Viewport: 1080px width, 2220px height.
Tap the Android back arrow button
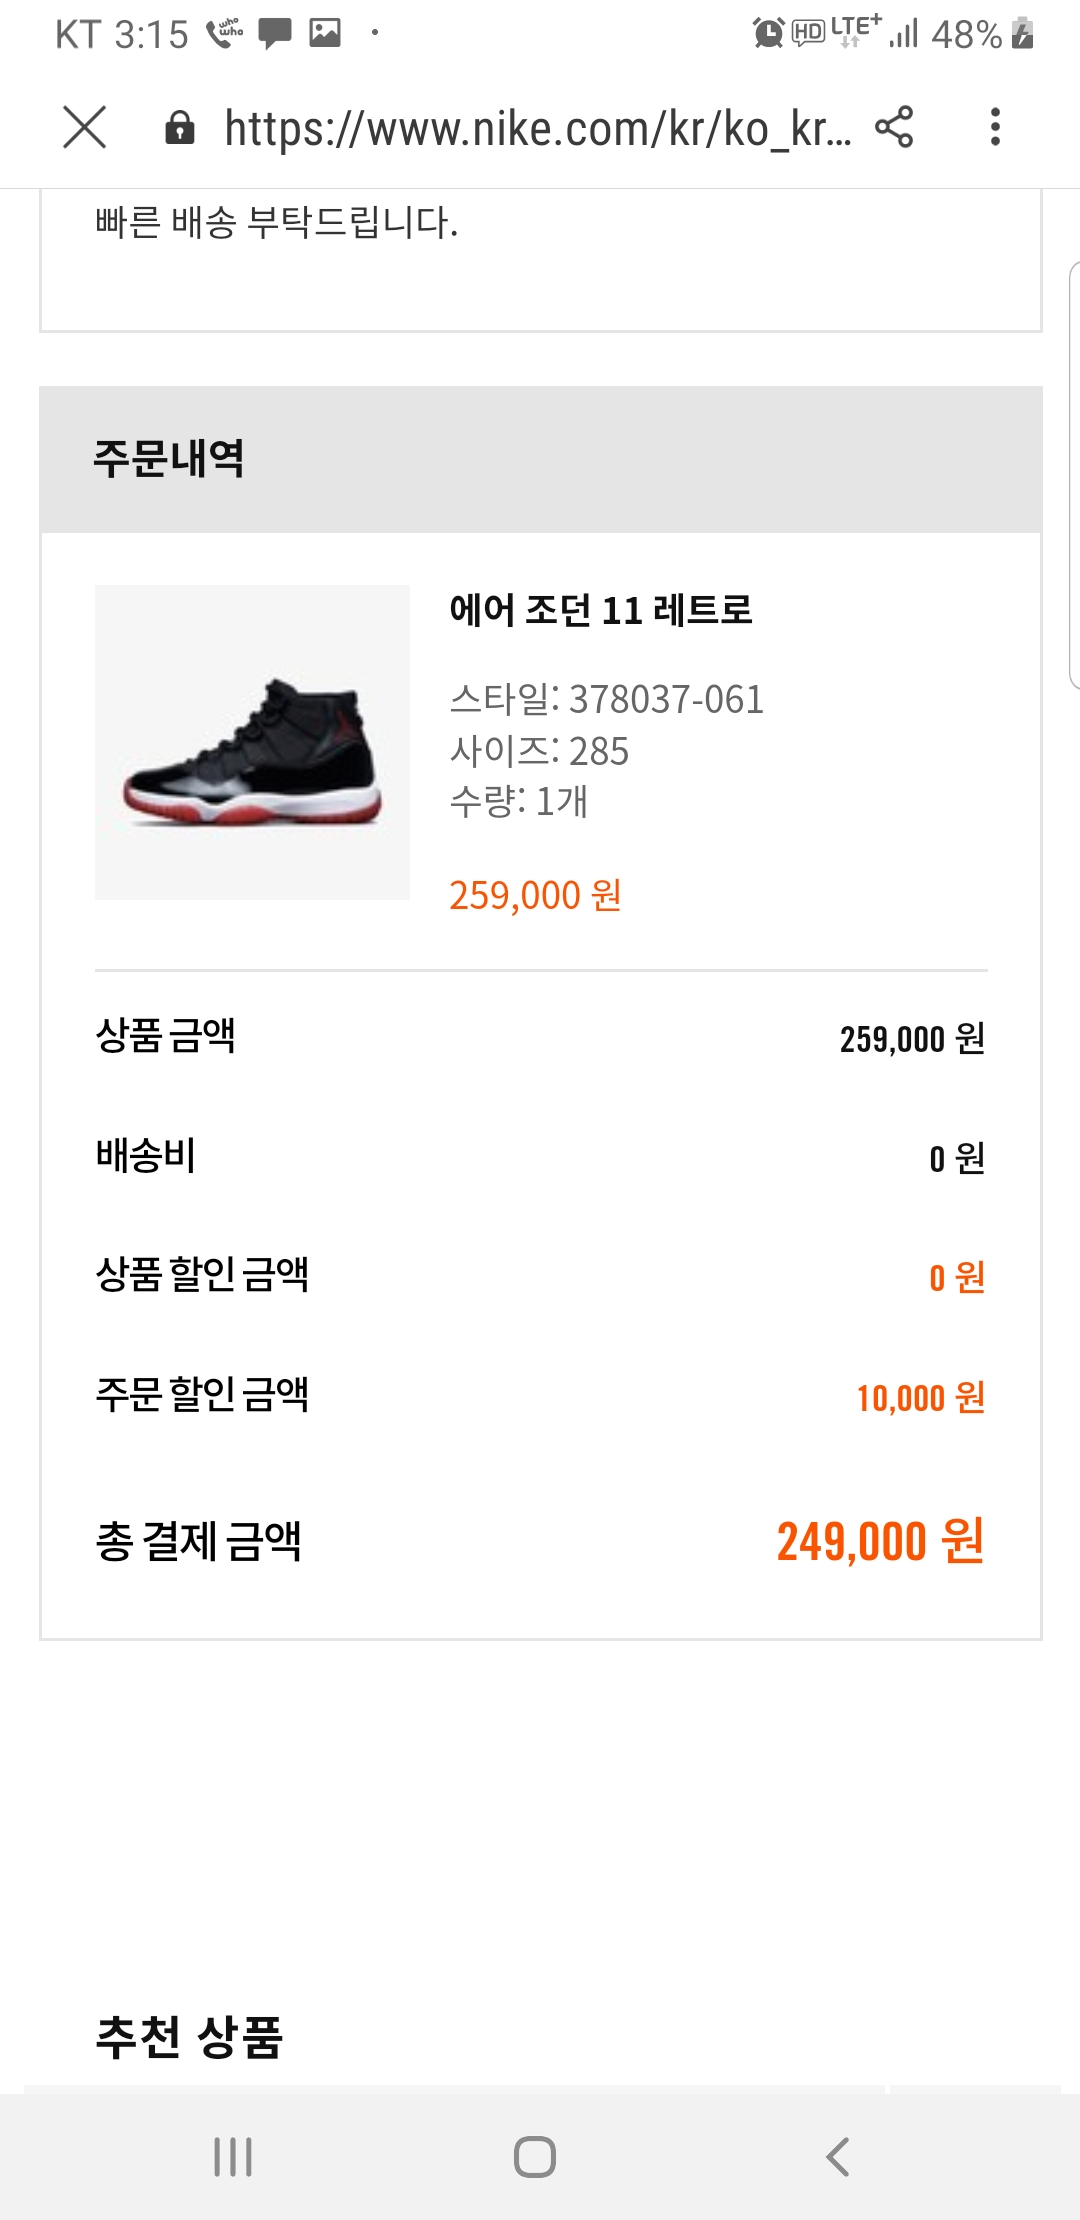838,2157
